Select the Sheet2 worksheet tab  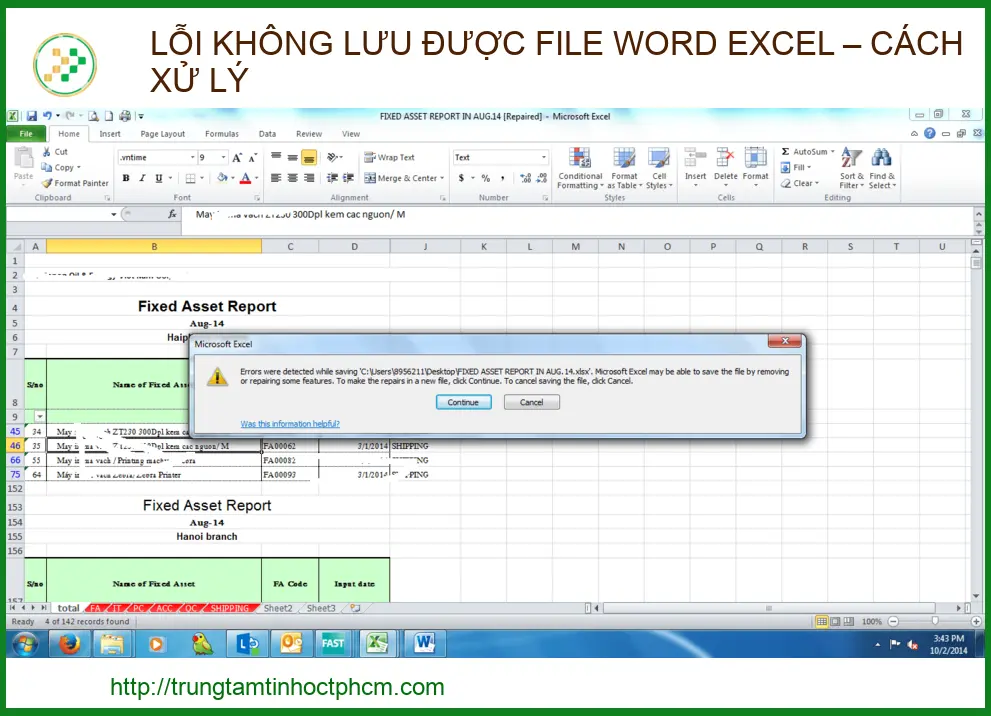(277, 608)
